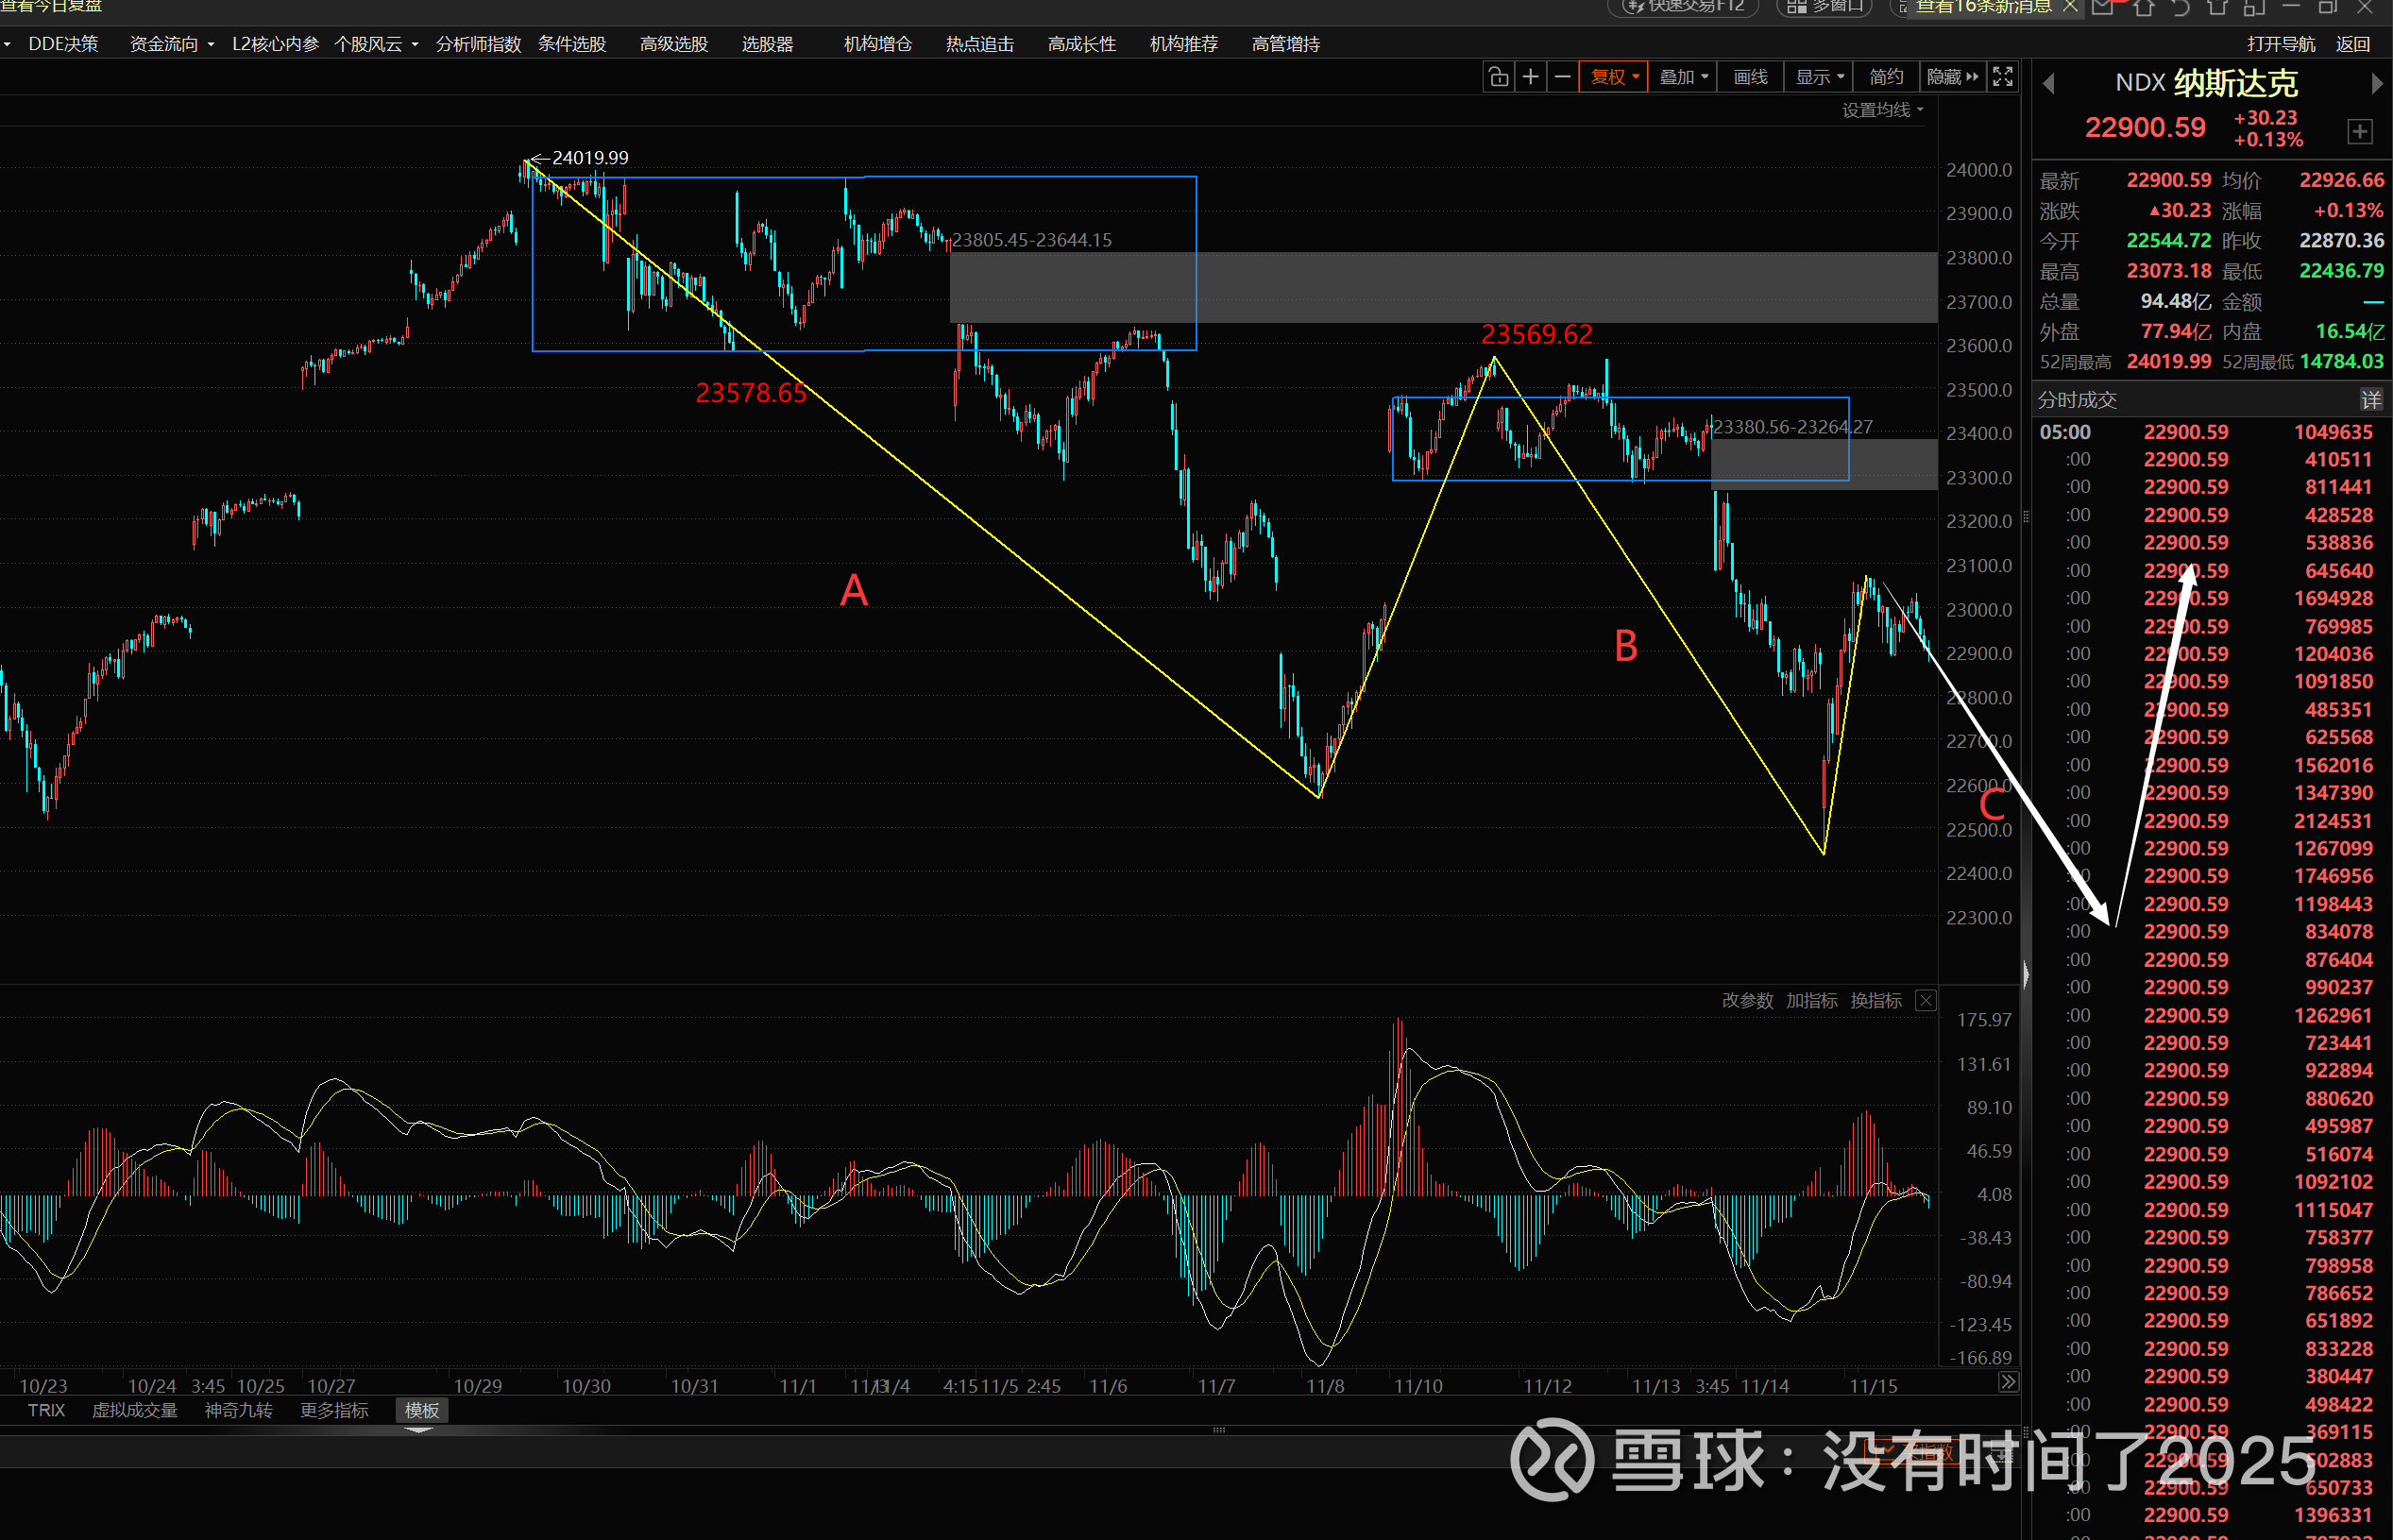Viewport: 2393px width, 1540px height.
Task: Expand the 叠加 overlay dropdown
Action: point(1683,77)
